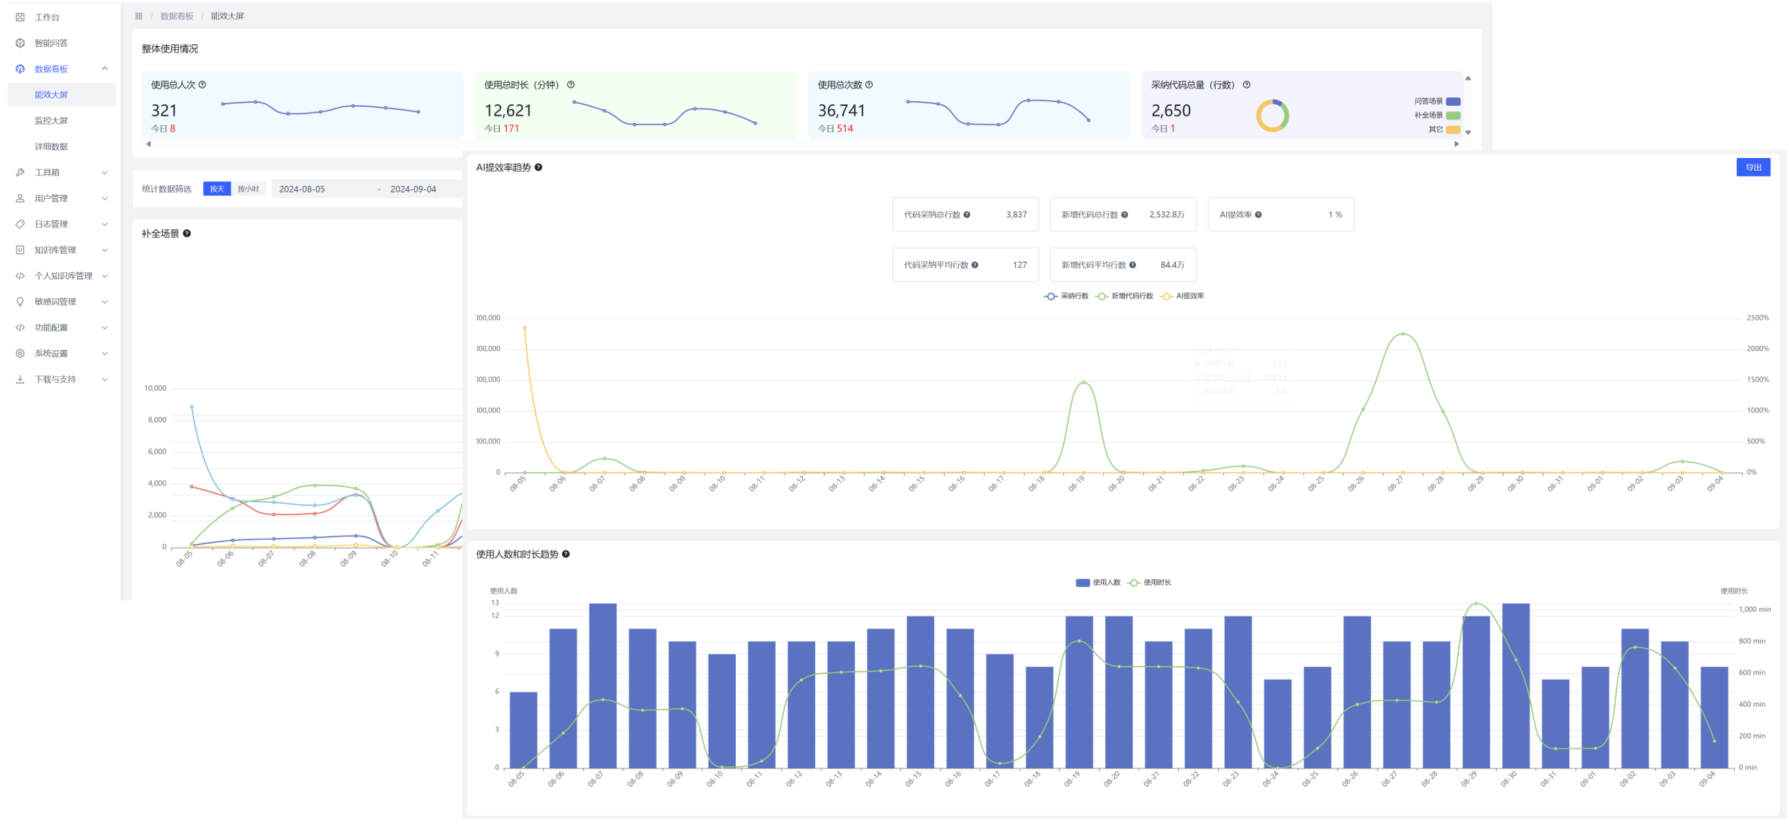Click info icon beside AI提效率趋势 title
The width and height of the screenshot is (1789, 826).
click(x=538, y=167)
